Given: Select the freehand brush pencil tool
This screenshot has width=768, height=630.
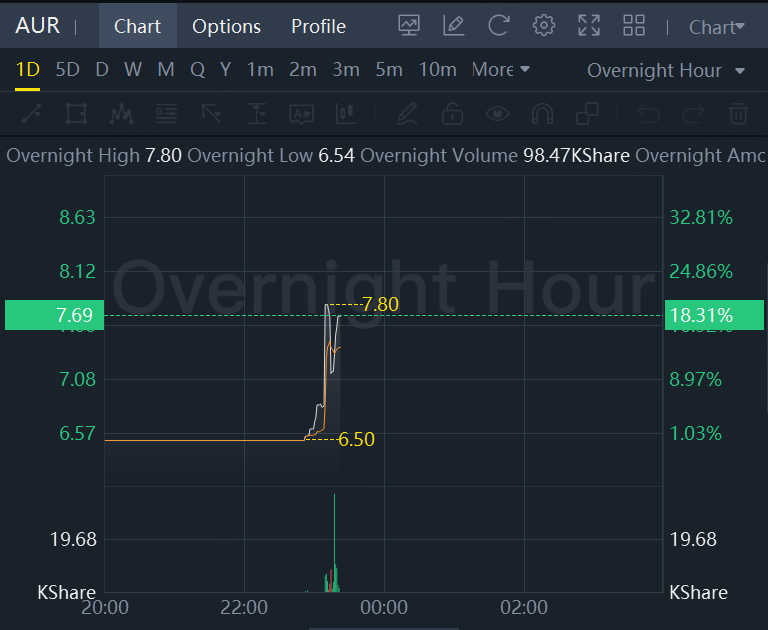Looking at the screenshot, I should click(407, 114).
